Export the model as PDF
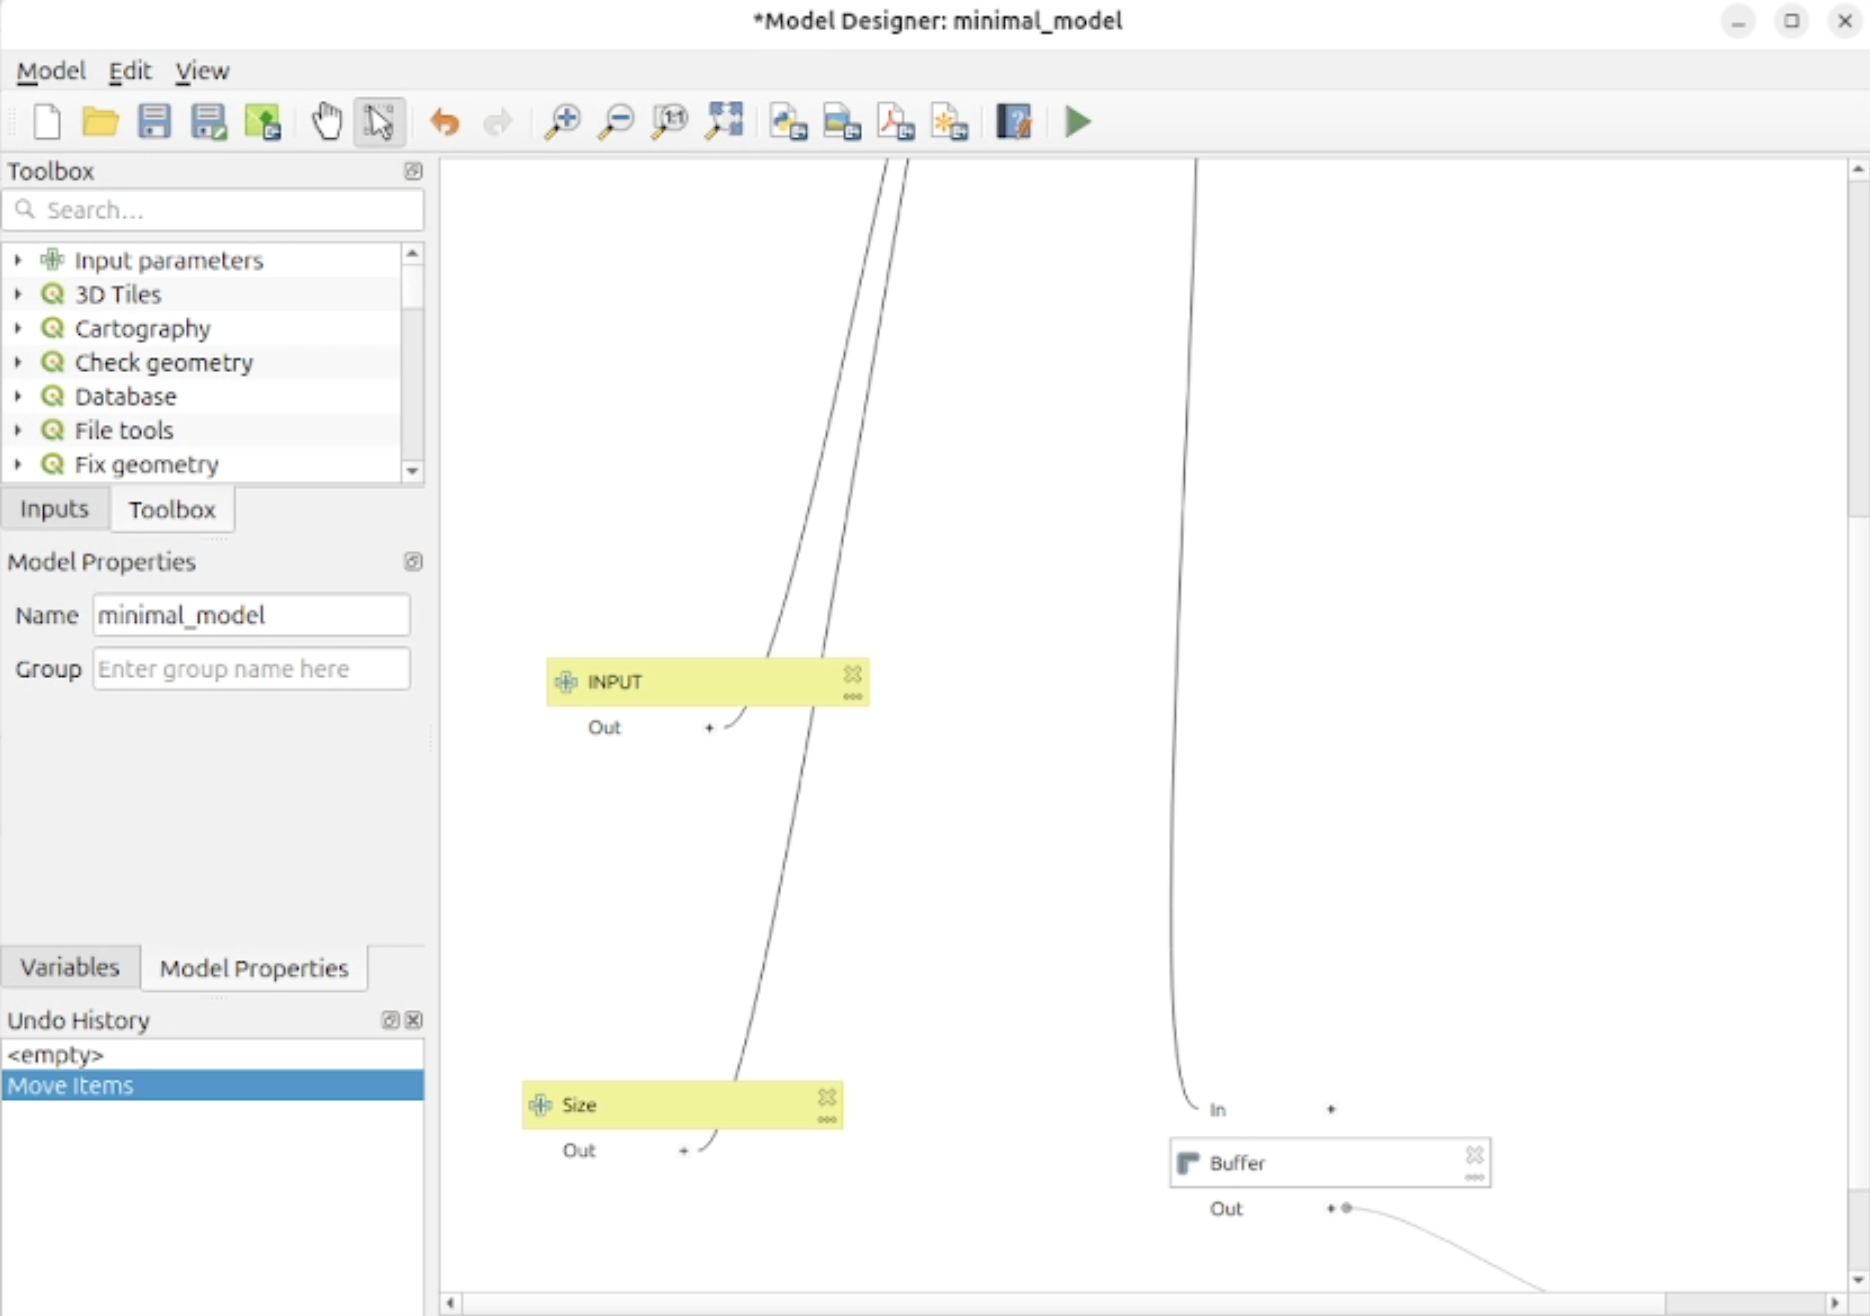The image size is (1870, 1316). point(895,122)
